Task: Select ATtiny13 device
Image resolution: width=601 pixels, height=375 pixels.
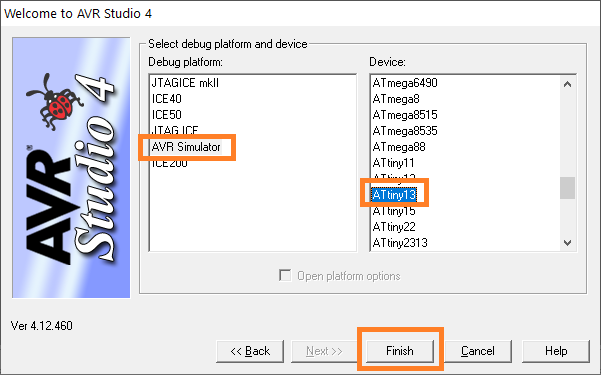Action: (394, 195)
